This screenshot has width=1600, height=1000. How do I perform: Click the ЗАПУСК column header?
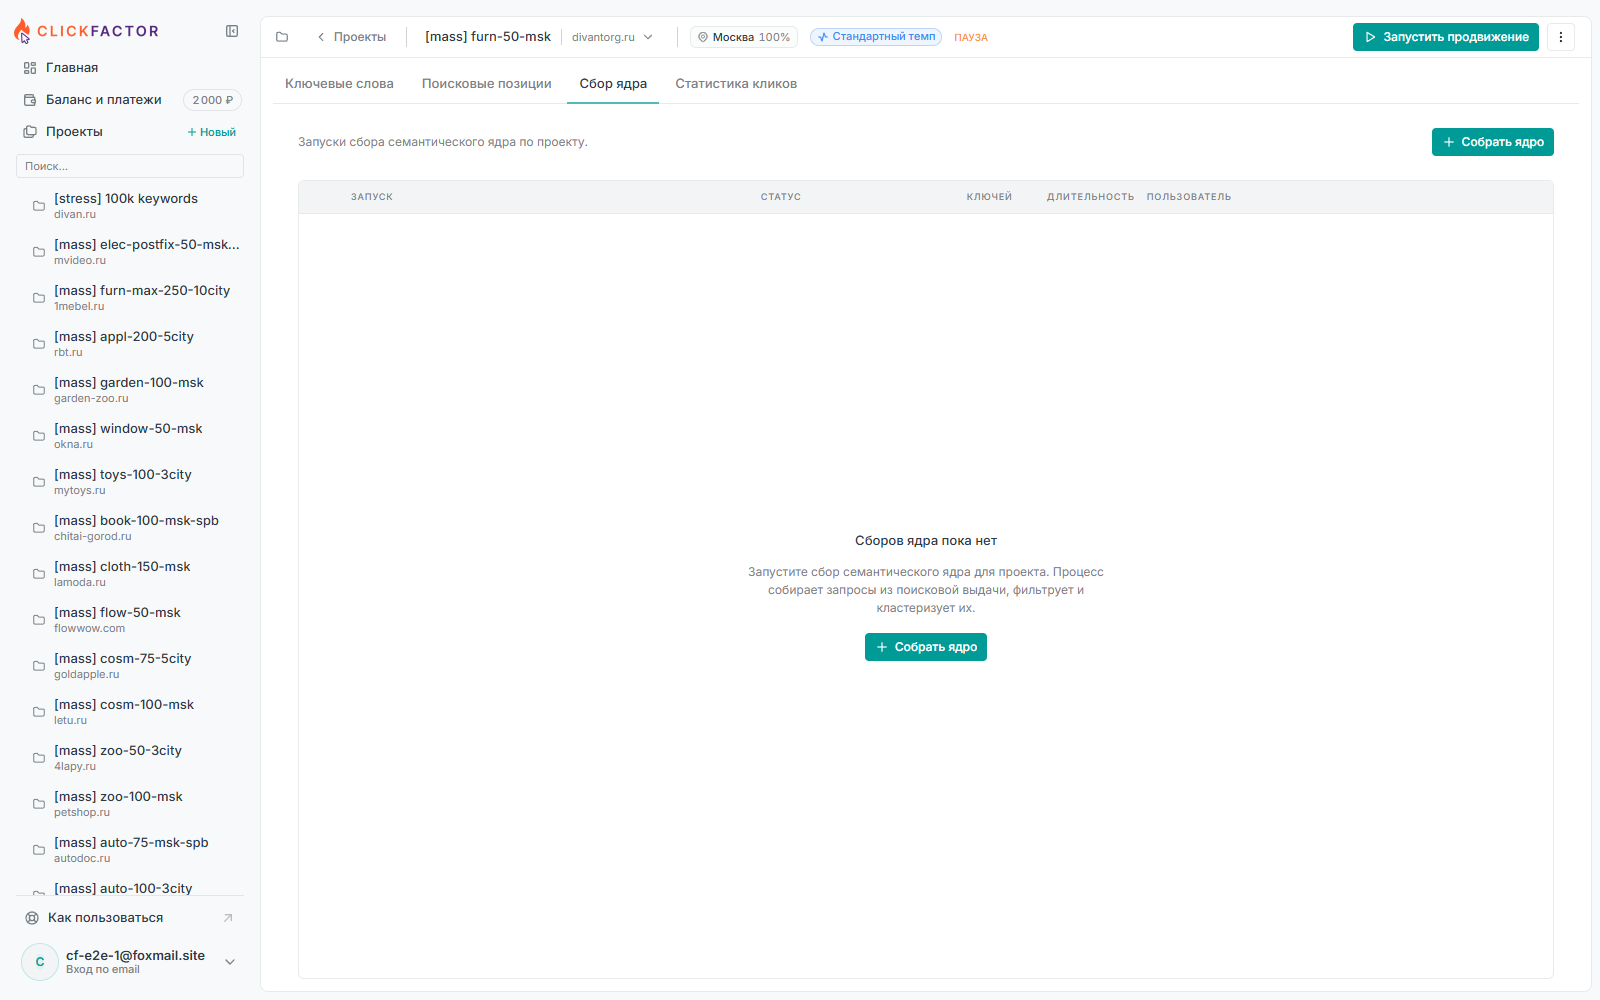pos(372,197)
